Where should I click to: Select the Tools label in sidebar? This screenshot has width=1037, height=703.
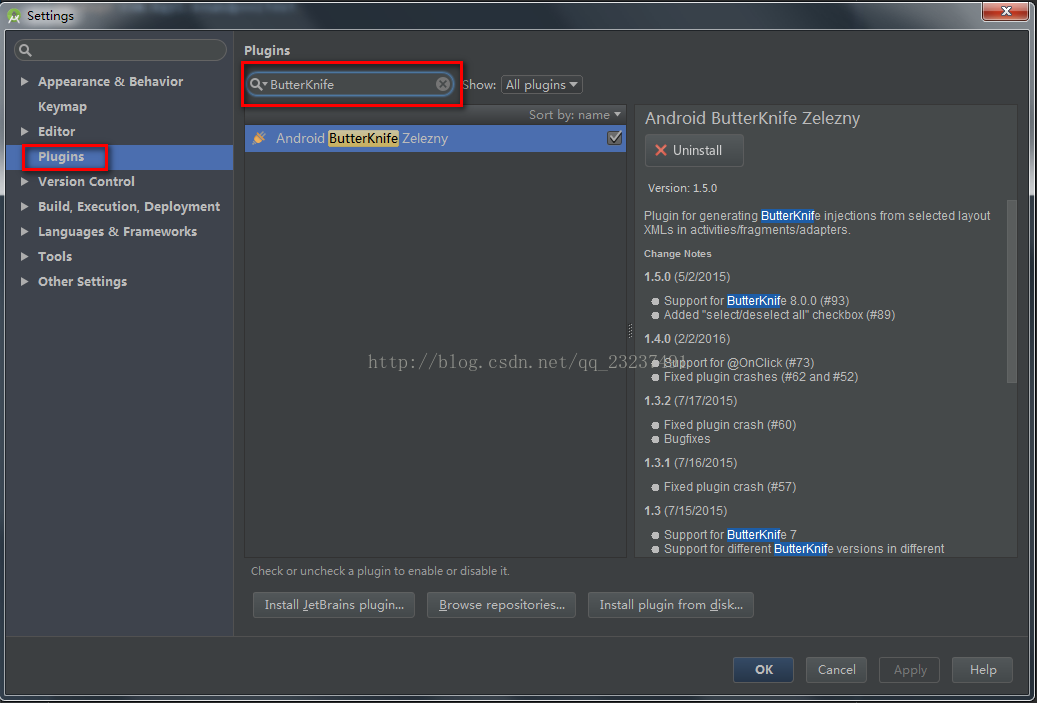[x=55, y=256]
